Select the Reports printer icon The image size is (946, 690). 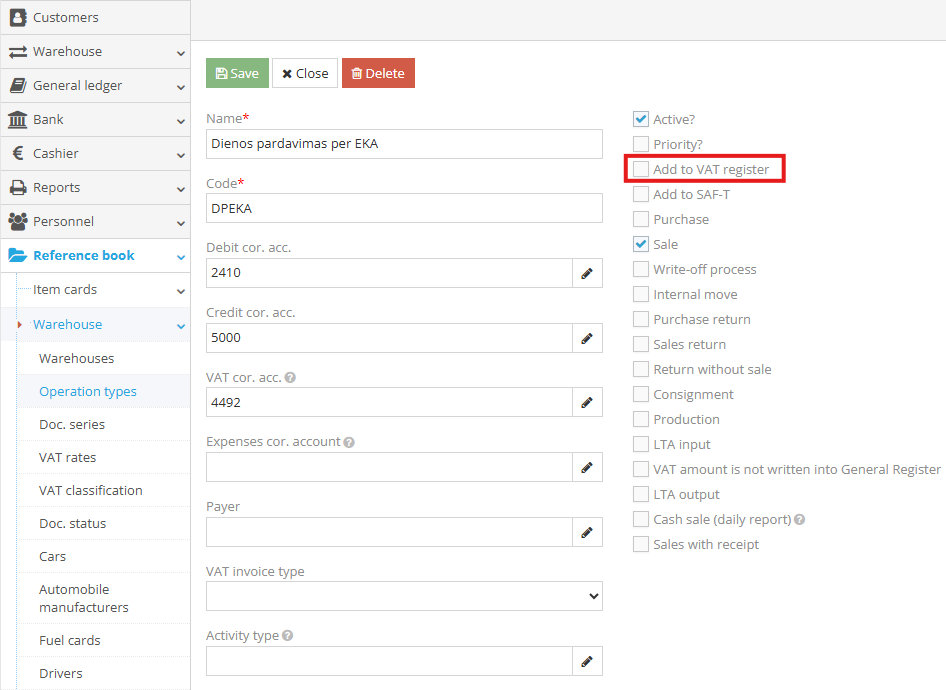click(17, 187)
